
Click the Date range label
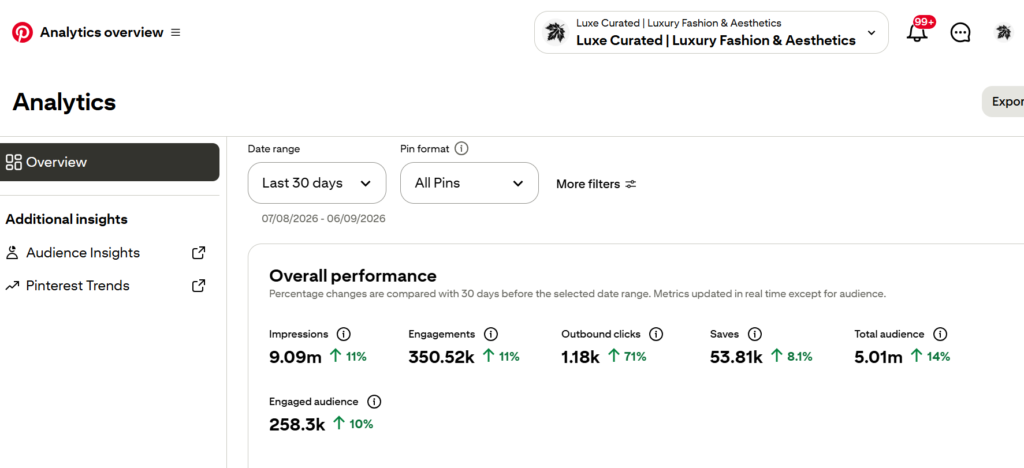pos(274,149)
